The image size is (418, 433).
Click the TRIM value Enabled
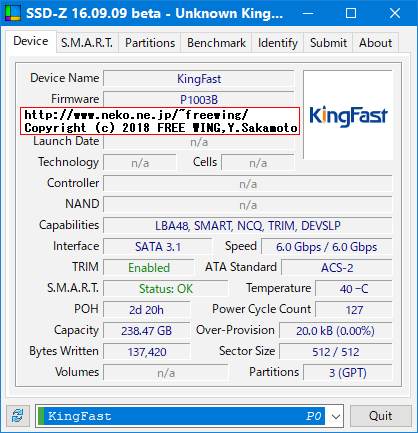click(x=149, y=268)
